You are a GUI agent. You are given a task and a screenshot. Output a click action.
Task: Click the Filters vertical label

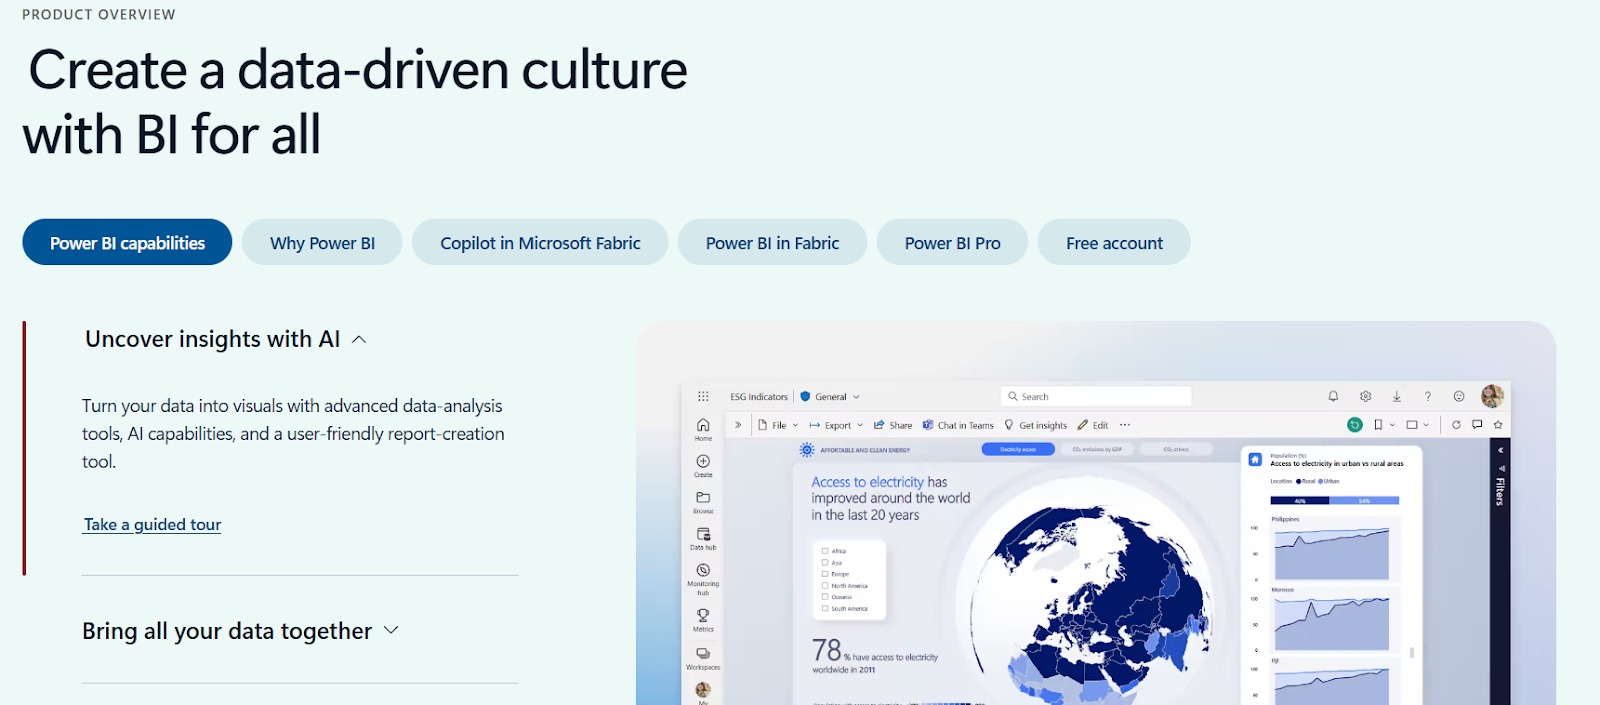point(1500,492)
